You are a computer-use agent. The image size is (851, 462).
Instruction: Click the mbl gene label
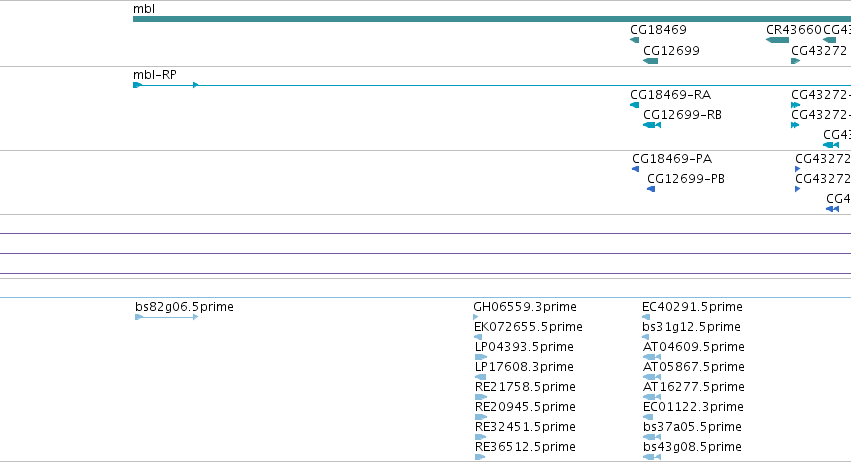click(144, 9)
